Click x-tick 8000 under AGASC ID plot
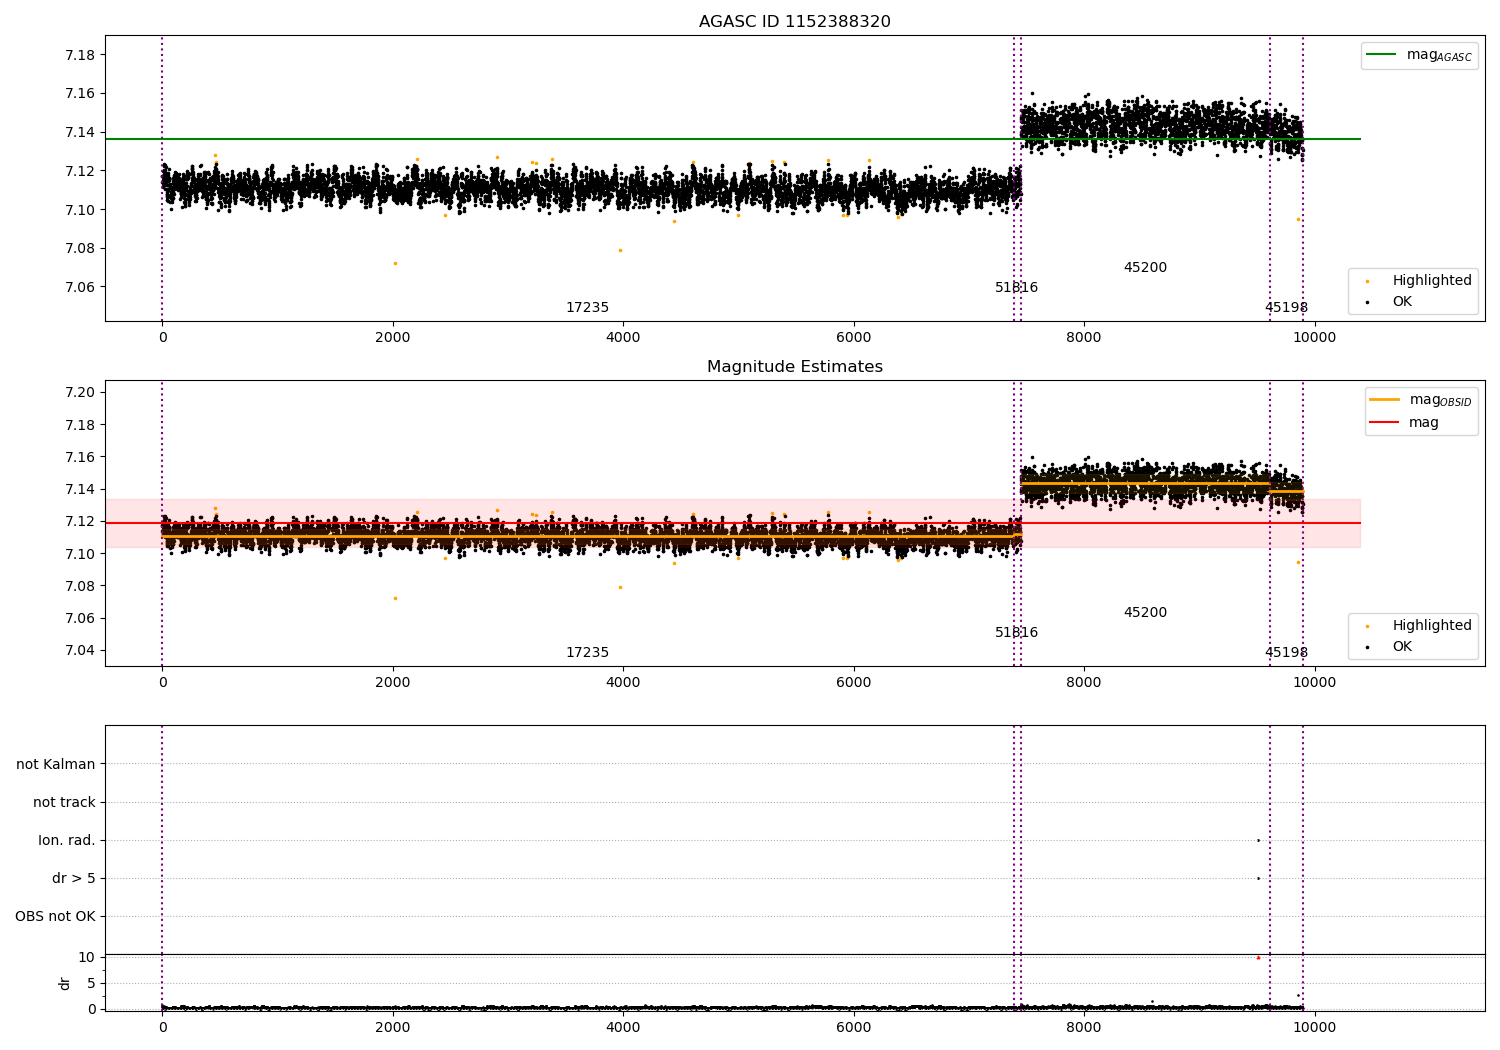 [x=1084, y=338]
